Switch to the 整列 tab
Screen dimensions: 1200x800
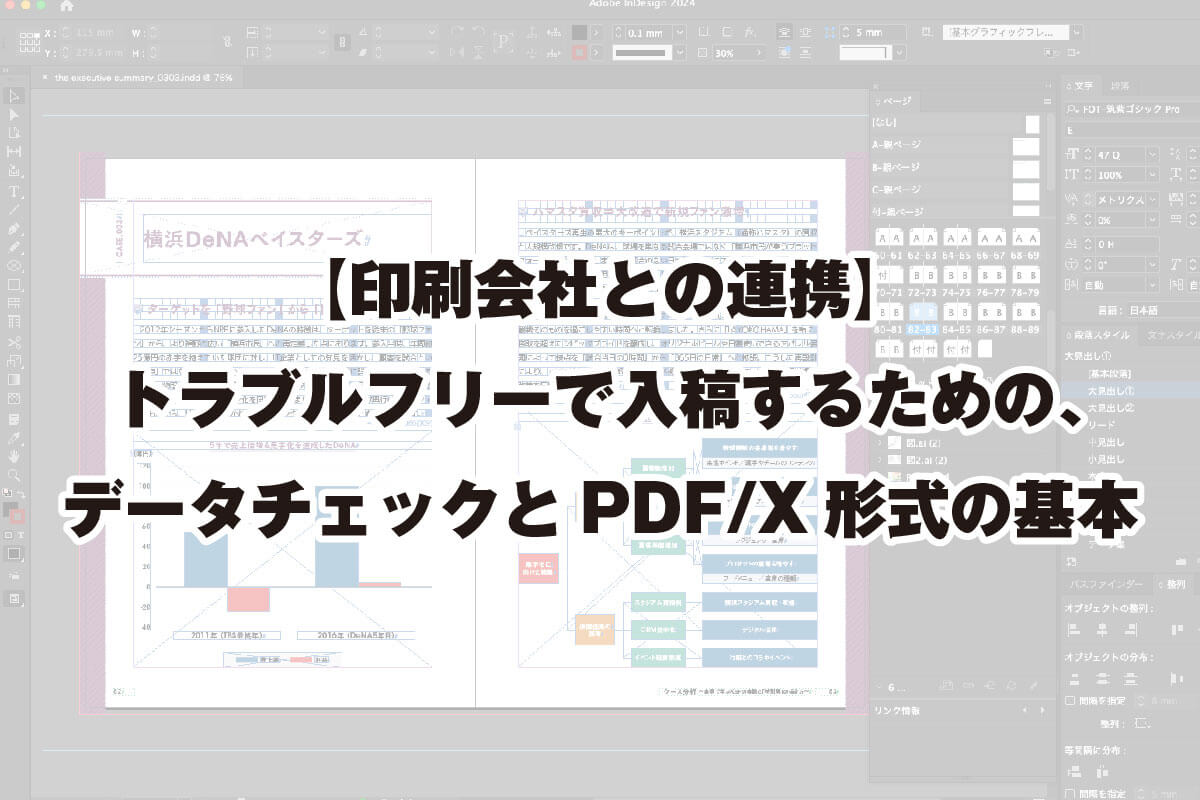coord(1173,583)
